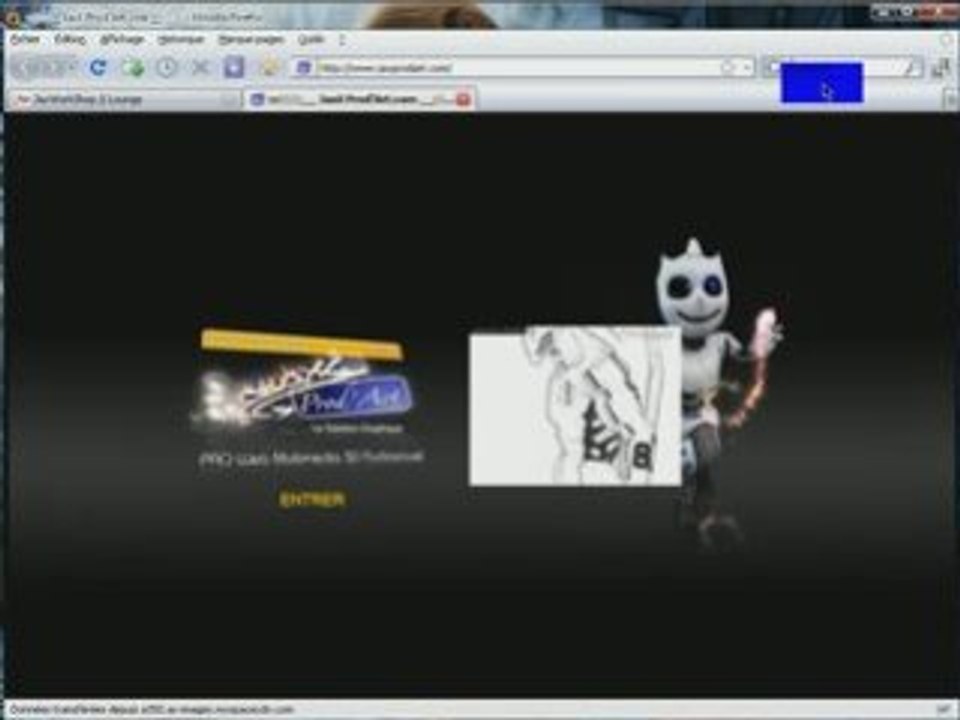This screenshot has width=960, height=720.
Task: Close the ProdArt.com tab with red X
Action: (x=463, y=99)
